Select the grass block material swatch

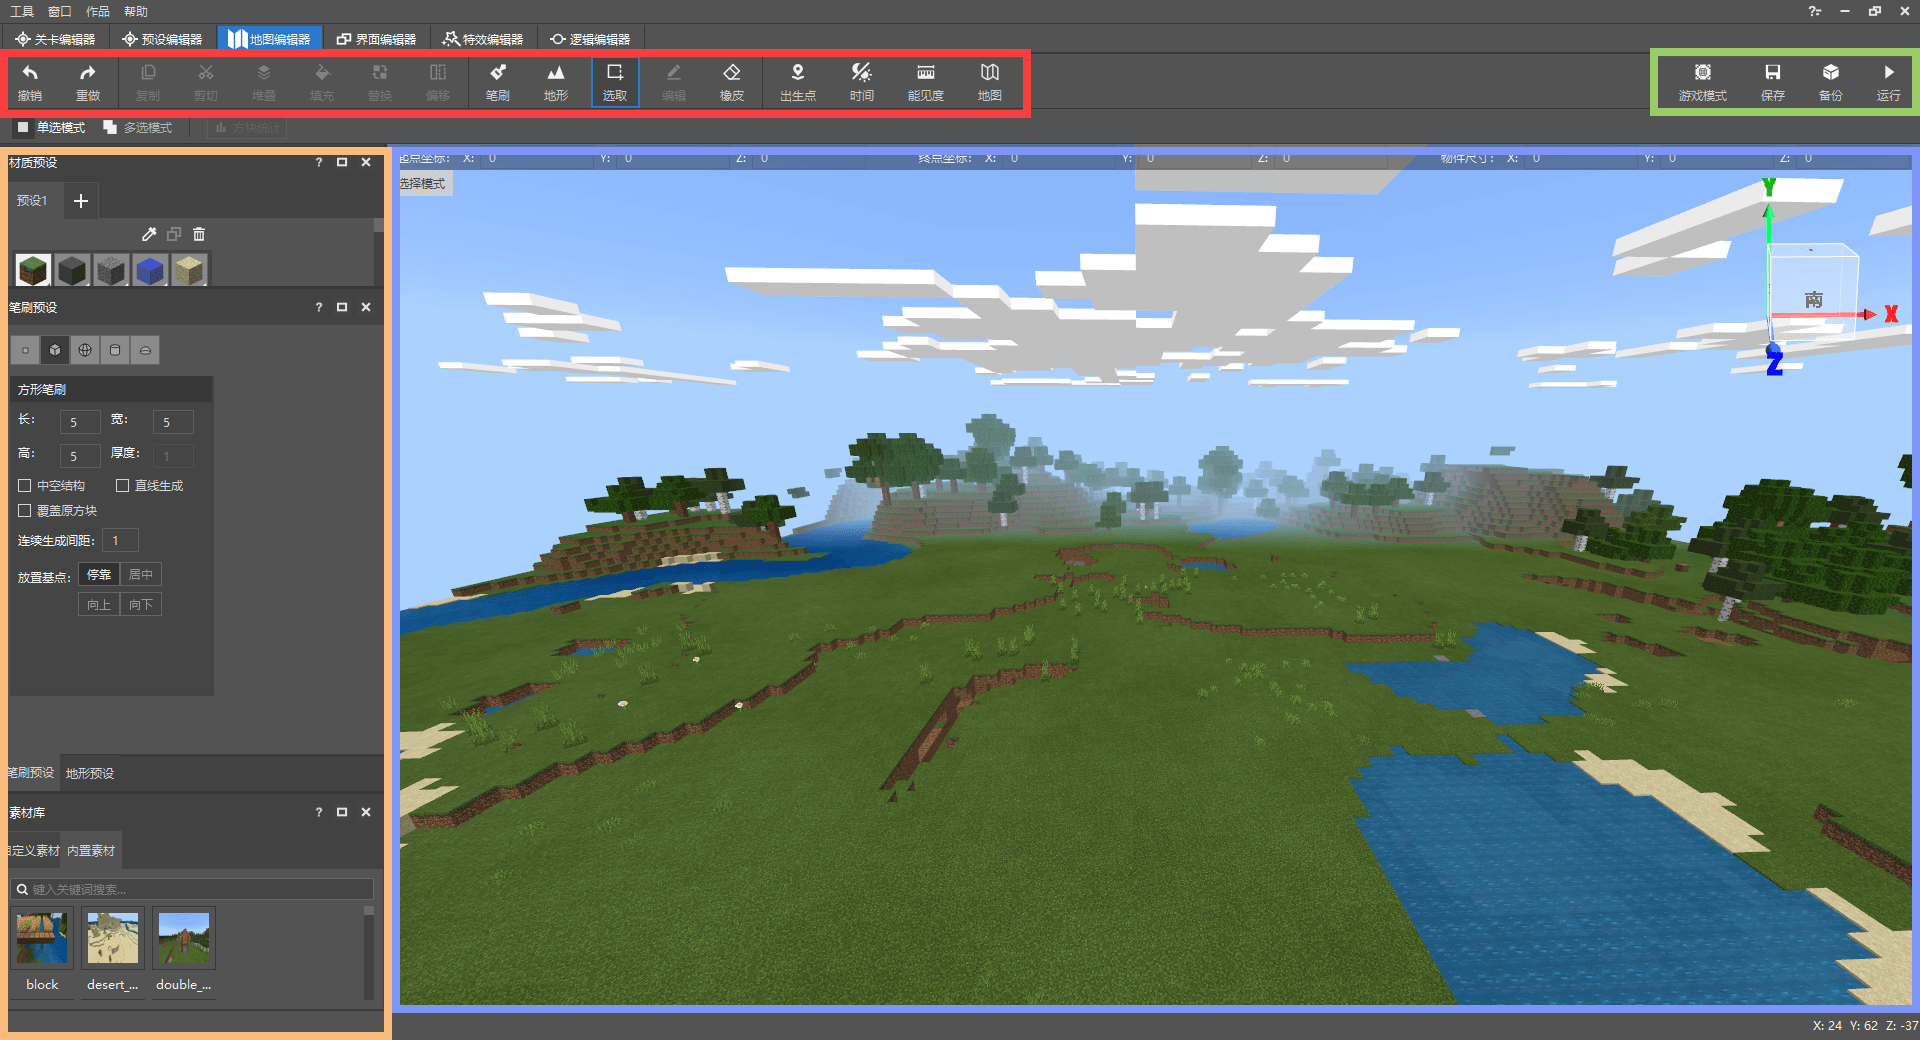click(33, 270)
